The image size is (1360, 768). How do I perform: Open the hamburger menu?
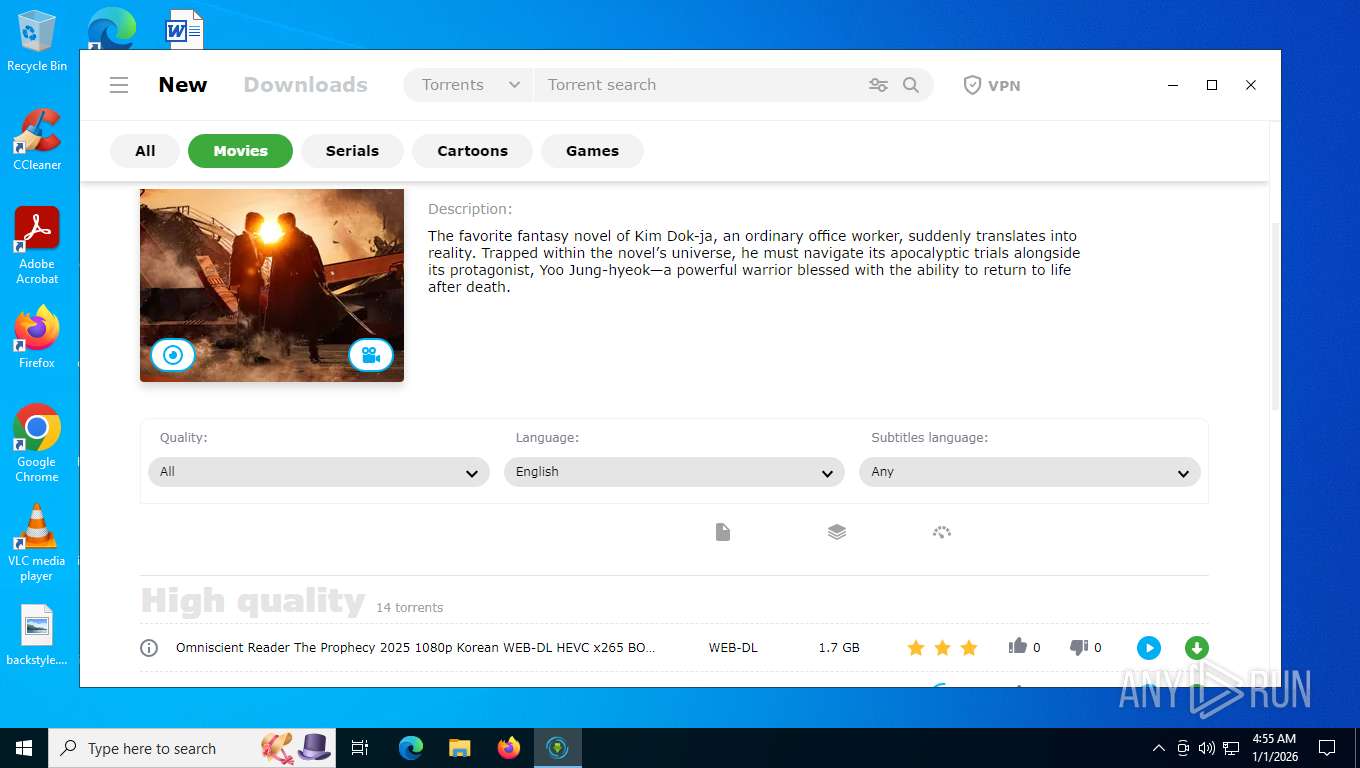coord(119,85)
